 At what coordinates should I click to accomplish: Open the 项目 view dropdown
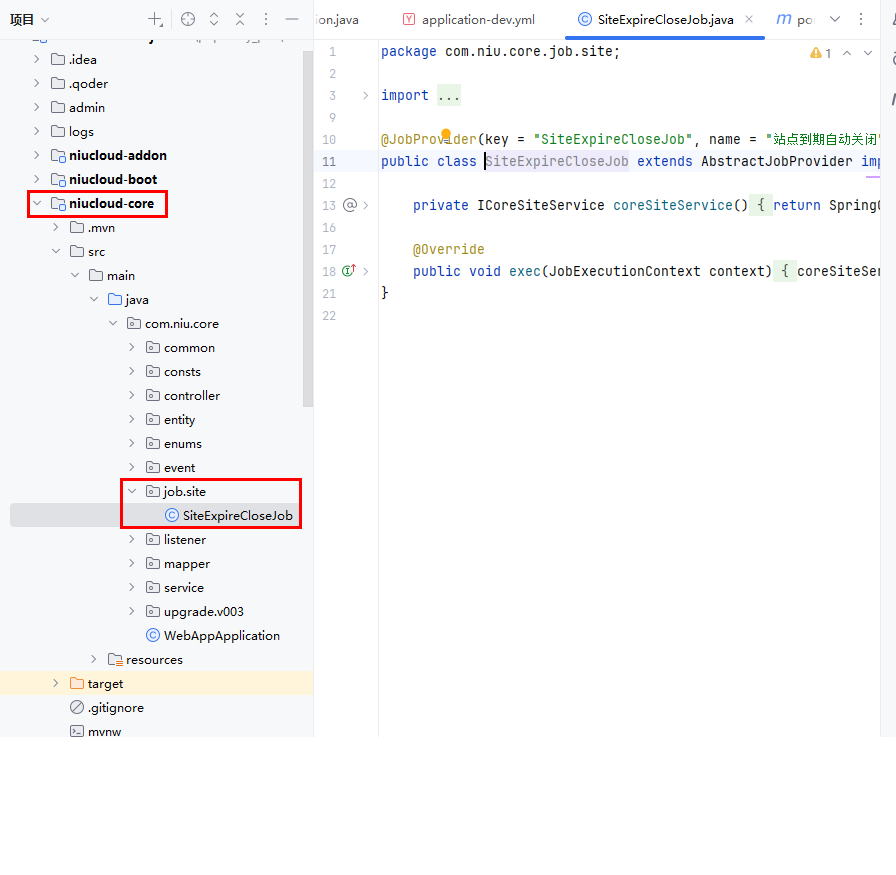30,19
